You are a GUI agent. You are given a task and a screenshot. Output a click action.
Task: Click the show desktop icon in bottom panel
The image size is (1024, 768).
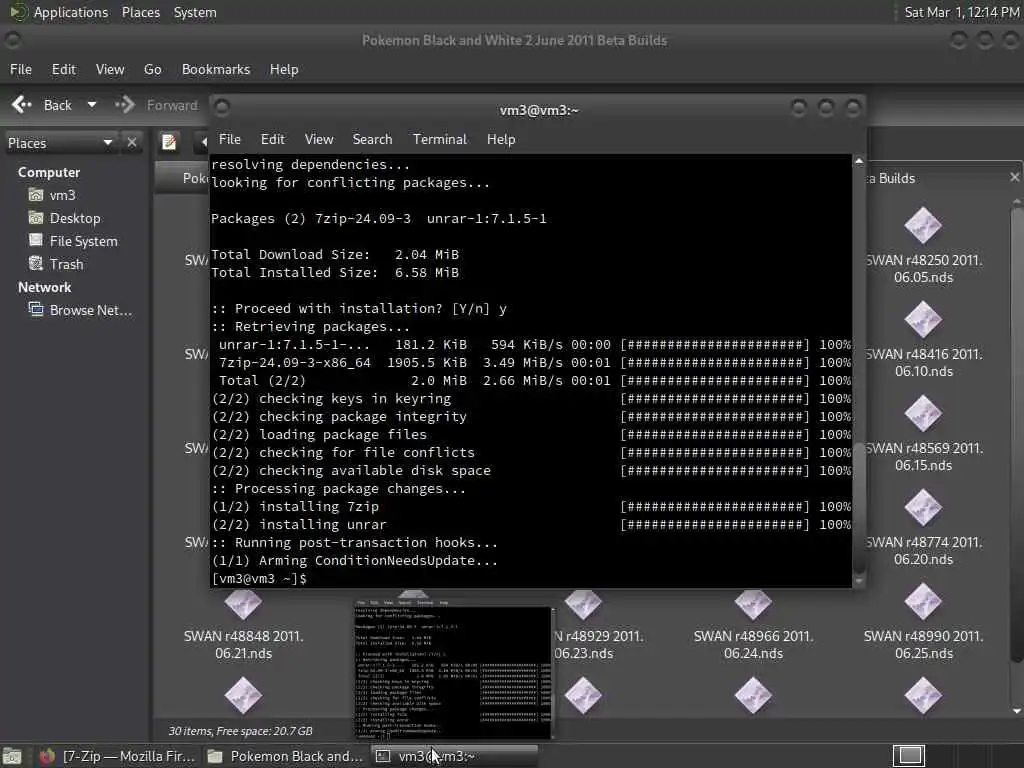coord(12,756)
